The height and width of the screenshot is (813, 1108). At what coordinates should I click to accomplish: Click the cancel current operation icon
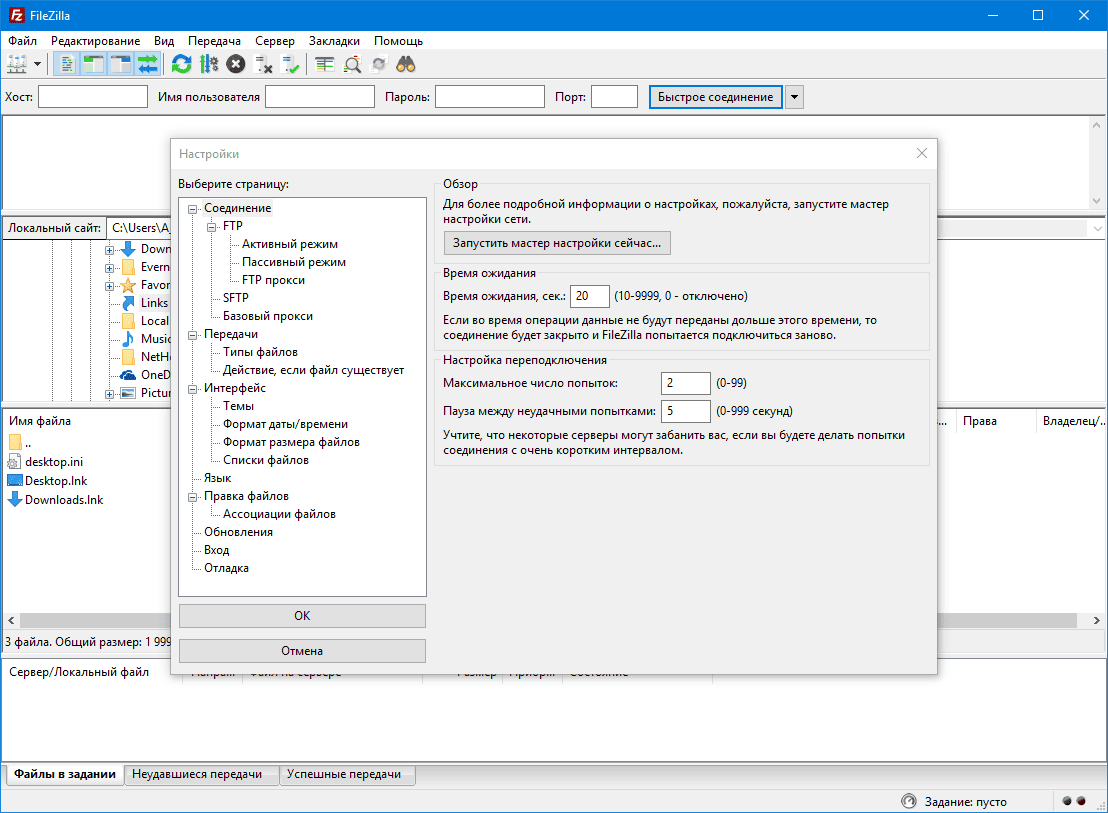[x=235, y=64]
